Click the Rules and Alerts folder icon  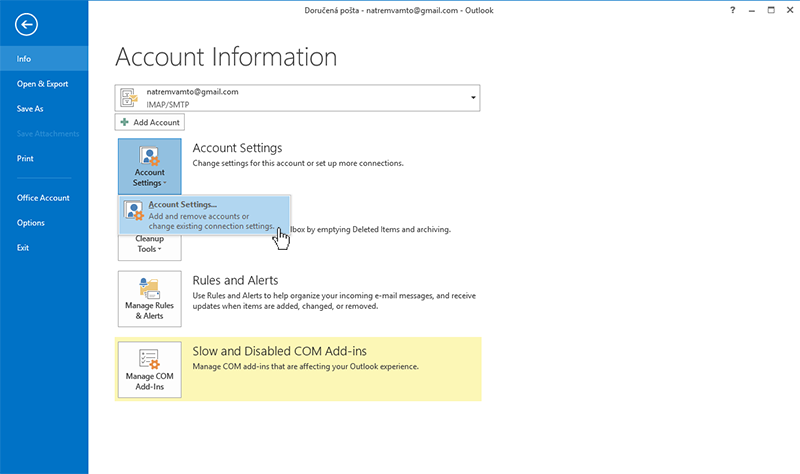[149, 288]
